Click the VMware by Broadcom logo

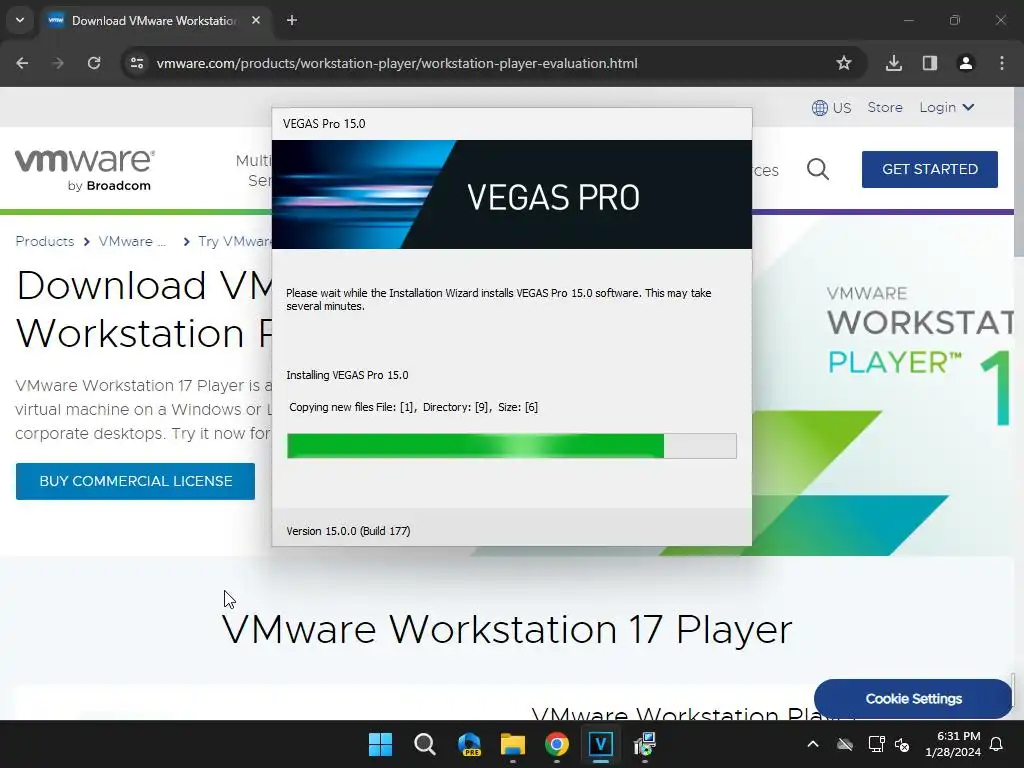[85, 170]
